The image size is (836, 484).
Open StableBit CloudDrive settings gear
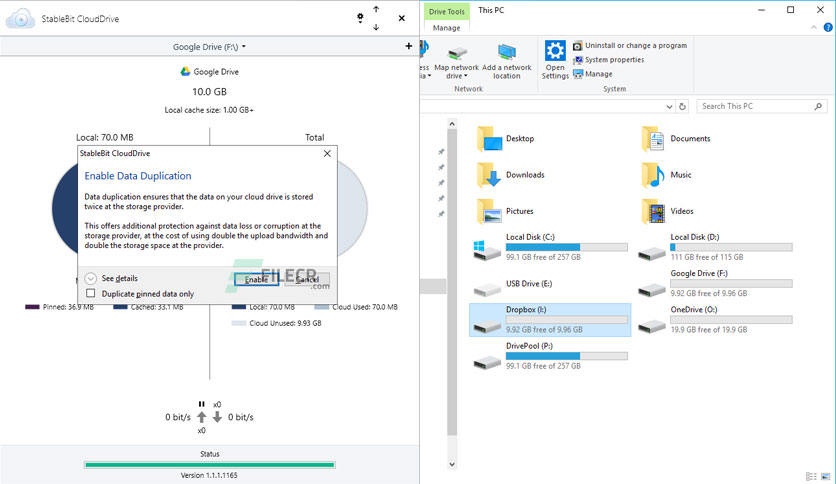tap(360, 18)
